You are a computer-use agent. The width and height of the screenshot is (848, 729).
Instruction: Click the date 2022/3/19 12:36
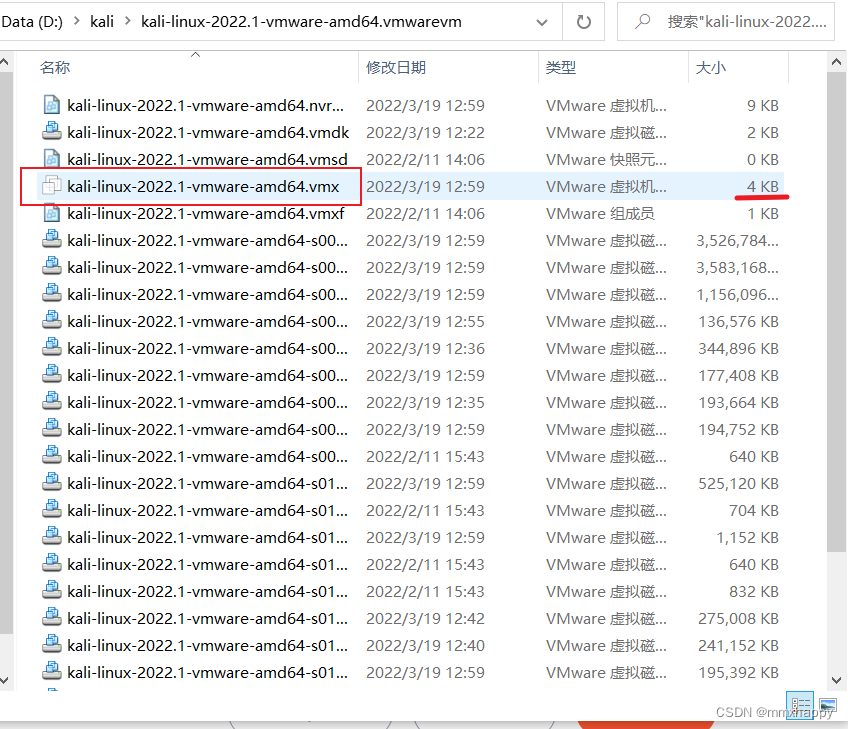(425, 349)
